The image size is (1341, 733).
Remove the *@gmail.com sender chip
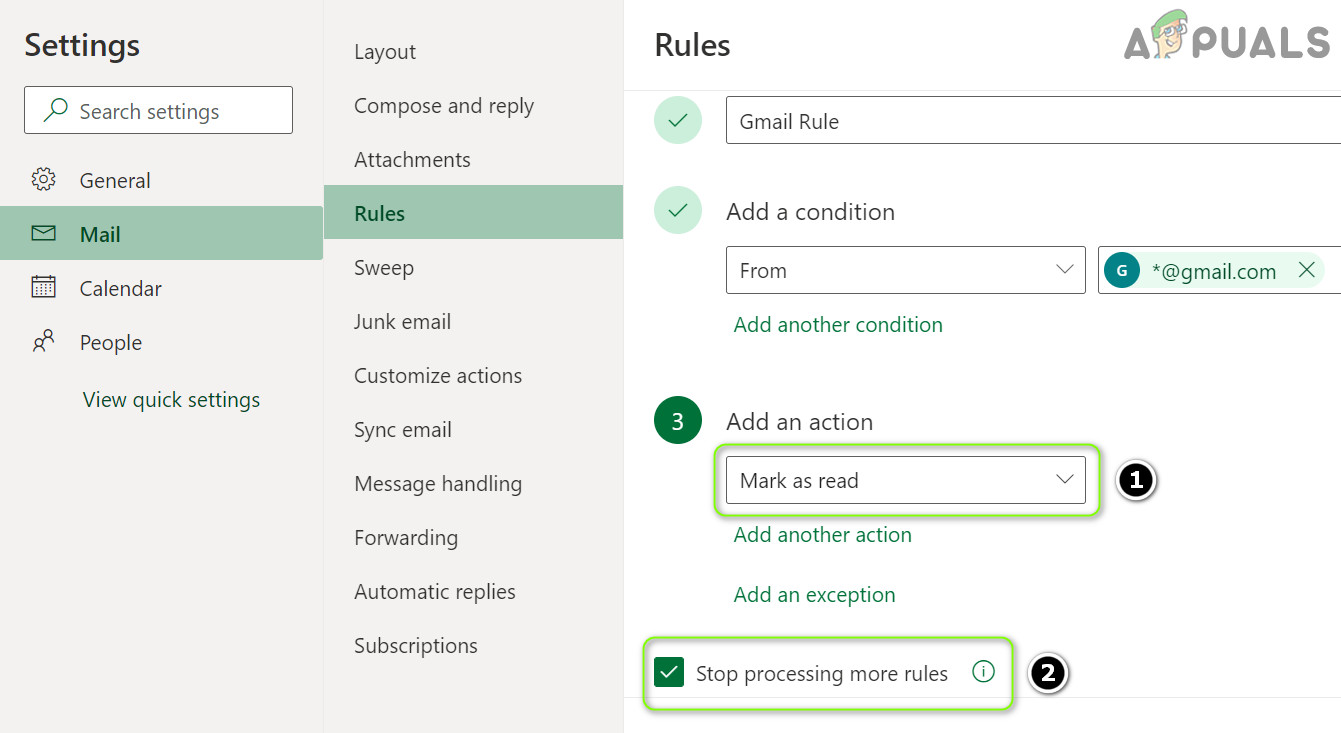point(1306,270)
